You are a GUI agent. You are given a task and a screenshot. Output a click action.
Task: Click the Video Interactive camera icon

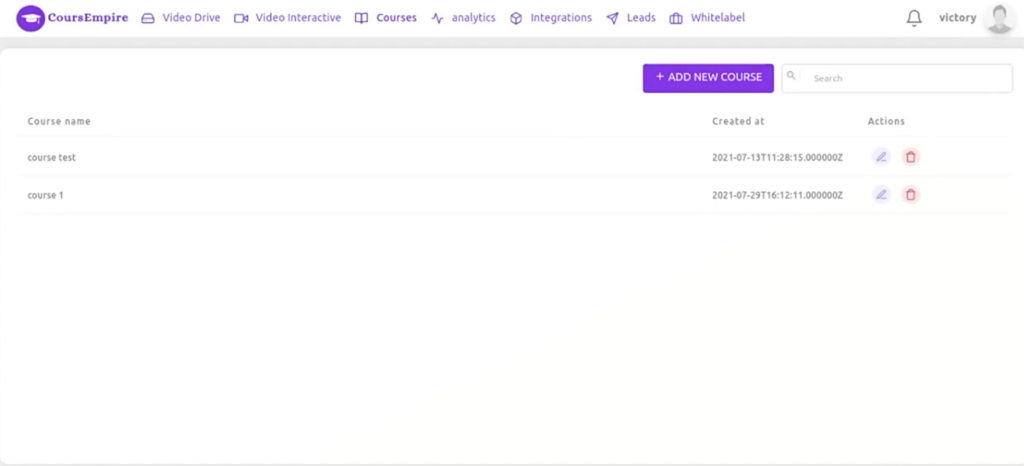tap(241, 18)
